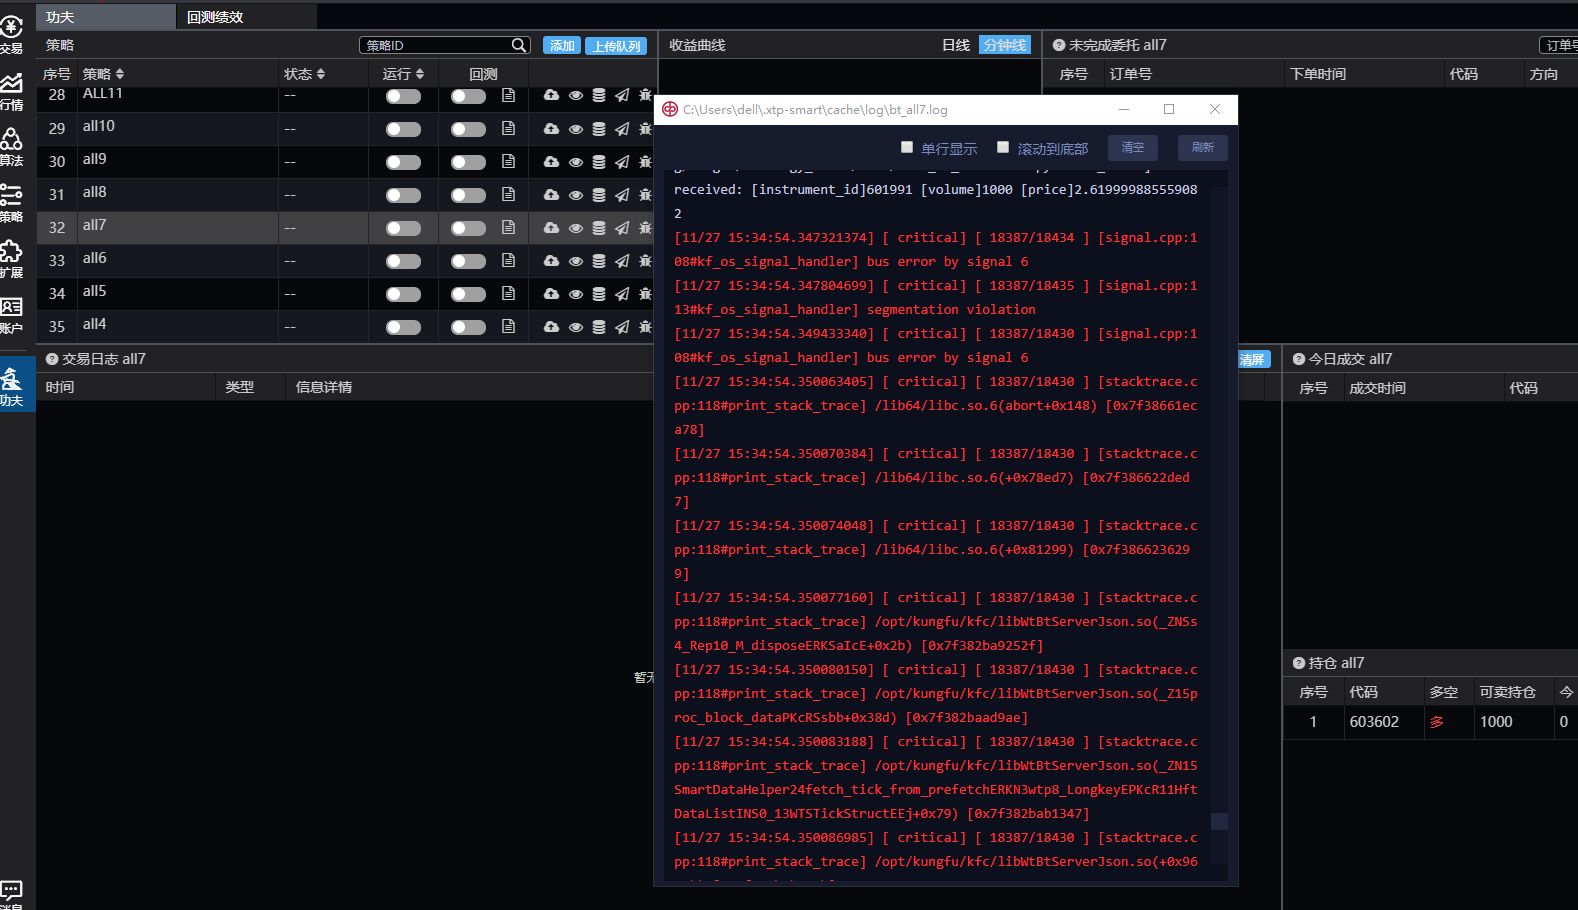This screenshot has height=910, width=1578.
Task: Open the 算法 algorithm section
Action: coord(12,146)
